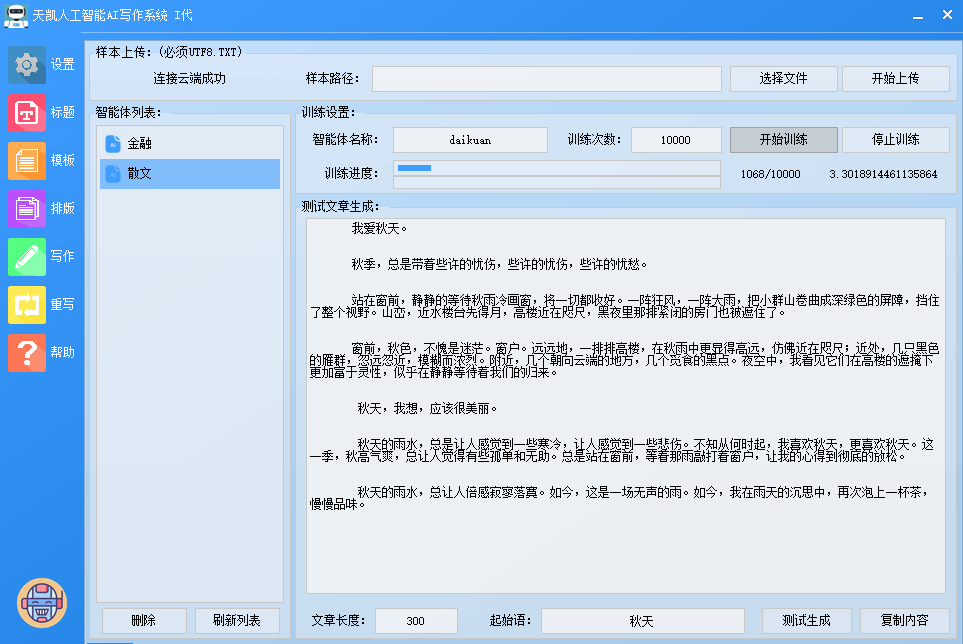Click the 选择文件 button

[x=783, y=79]
